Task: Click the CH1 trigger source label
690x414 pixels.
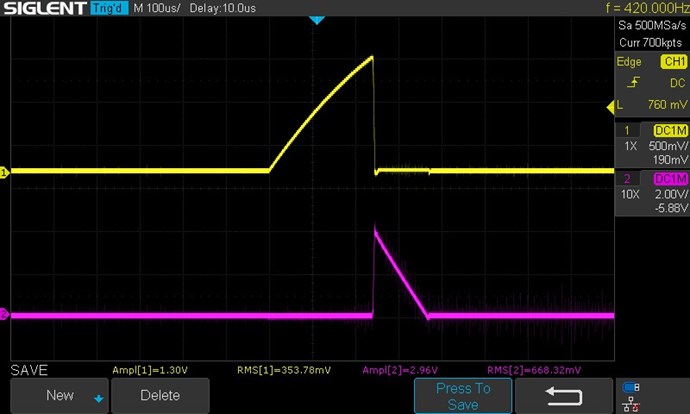Action: tap(674, 62)
